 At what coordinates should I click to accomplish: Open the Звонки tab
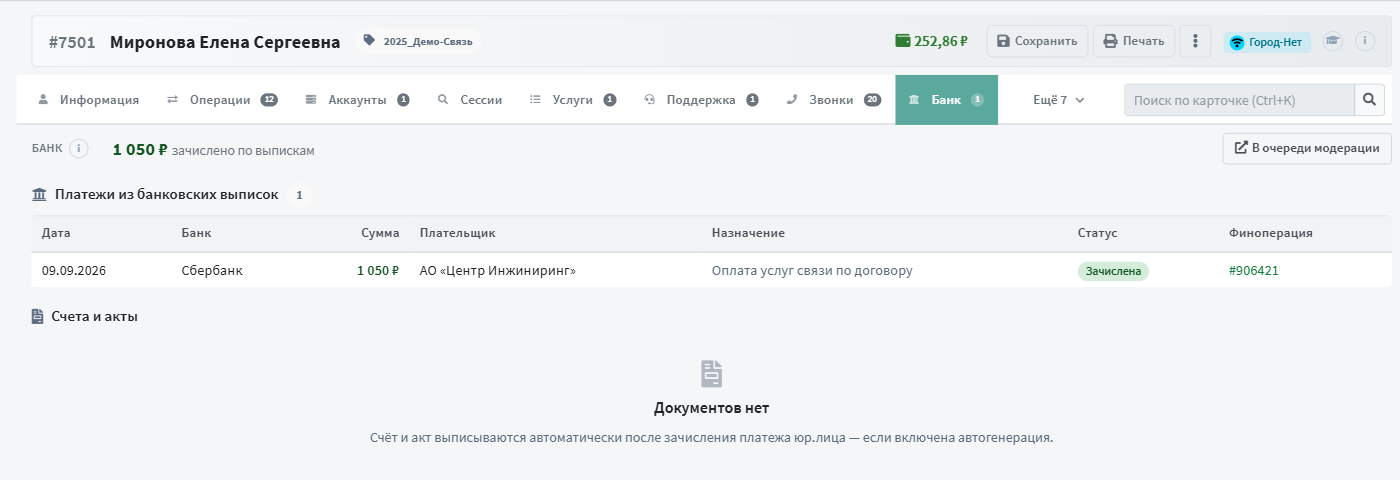pyautogui.click(x=833, y=100)
